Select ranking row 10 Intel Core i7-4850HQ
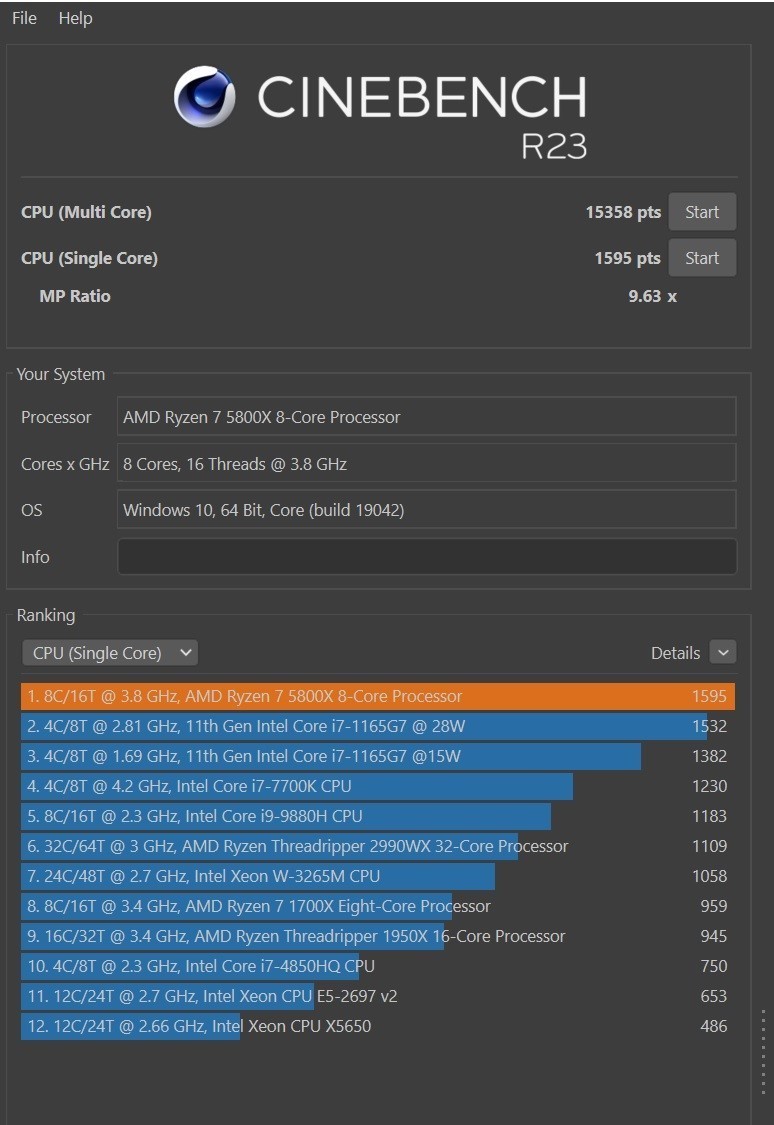 [378, 966]
